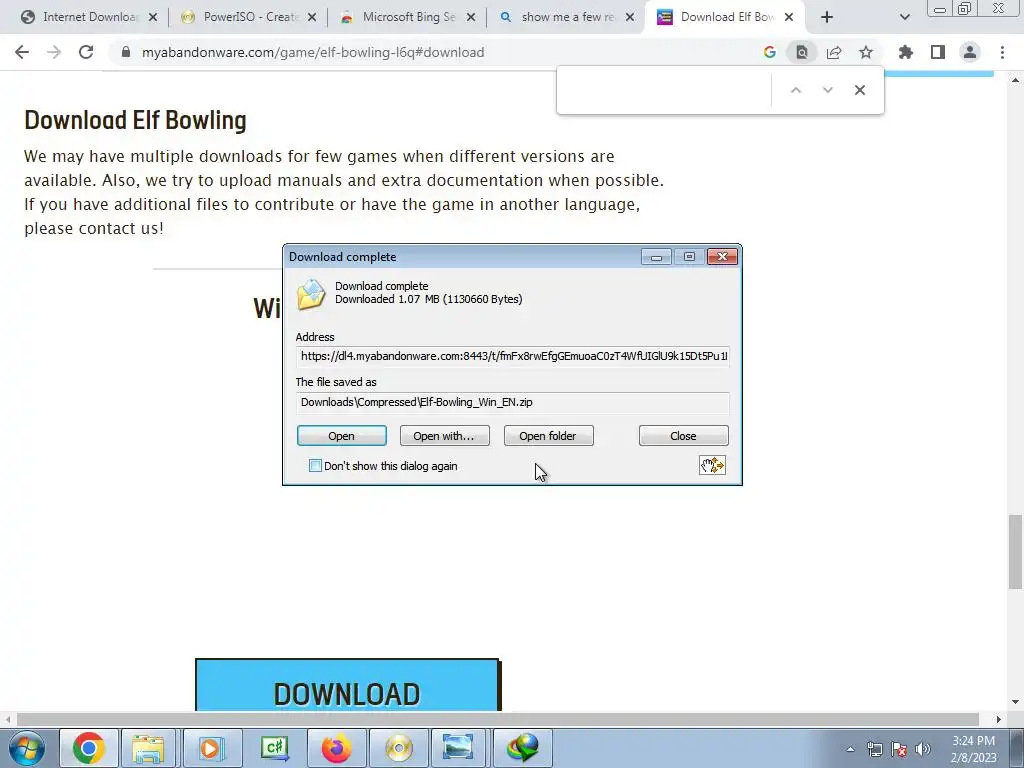Click the vertical scrollbar thumb

(1015, 552)
